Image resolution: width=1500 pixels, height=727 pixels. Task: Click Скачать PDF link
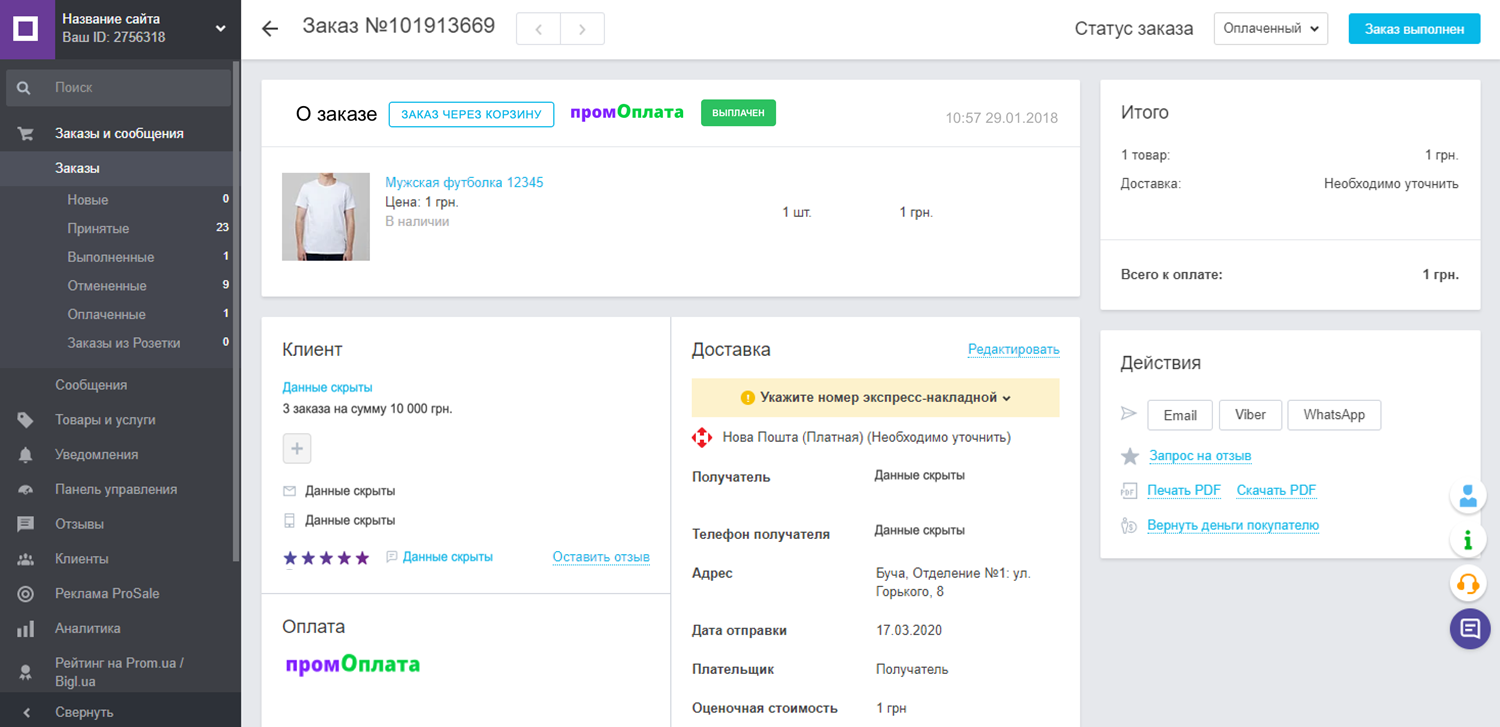click(1276, 491)
